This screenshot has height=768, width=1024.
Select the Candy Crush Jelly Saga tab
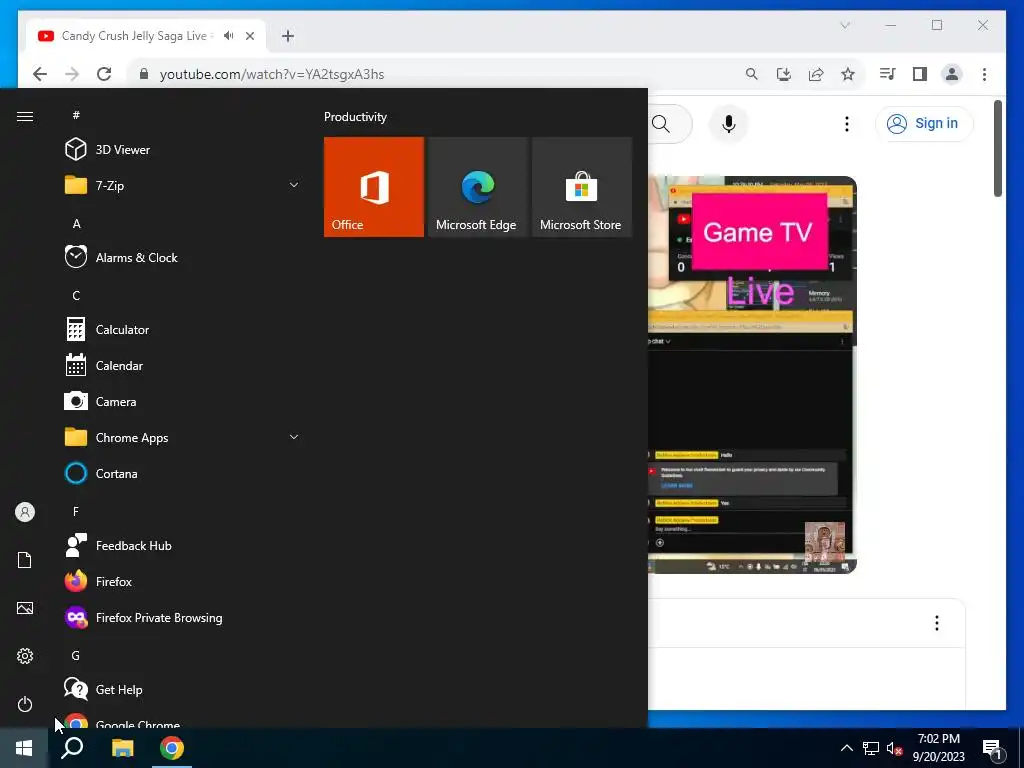click(x=146, y=36)
